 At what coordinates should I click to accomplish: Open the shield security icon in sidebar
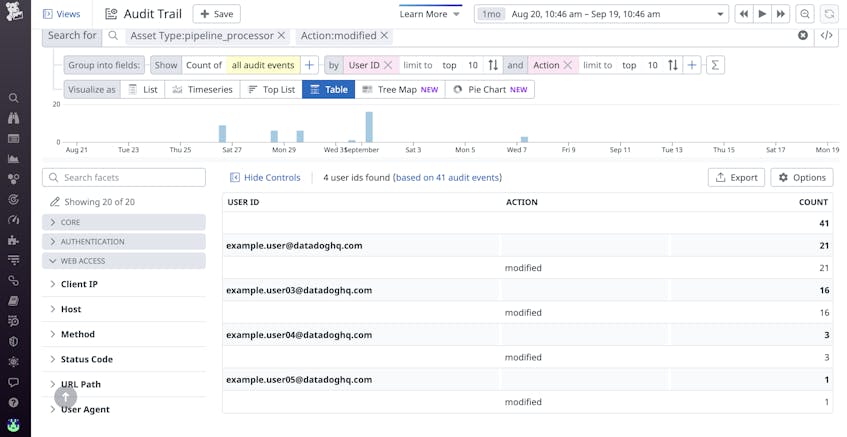(14, 341)
